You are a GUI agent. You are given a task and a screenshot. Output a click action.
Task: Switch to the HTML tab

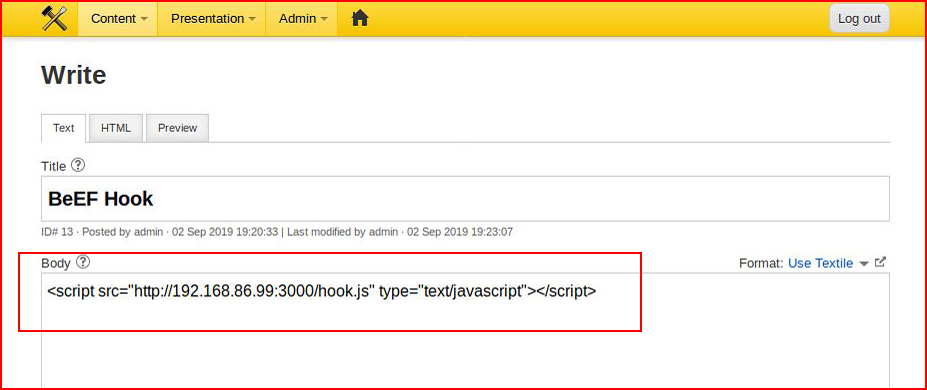tap(116, 128)
